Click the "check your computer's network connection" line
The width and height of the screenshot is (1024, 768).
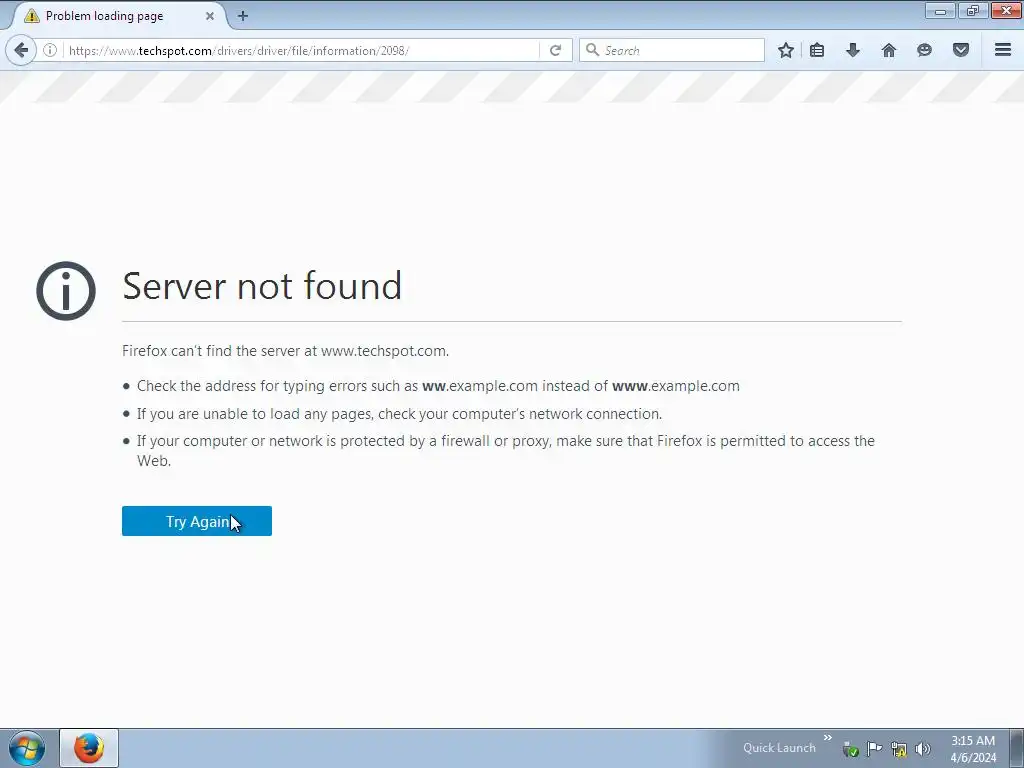click(x=400, y=414)
